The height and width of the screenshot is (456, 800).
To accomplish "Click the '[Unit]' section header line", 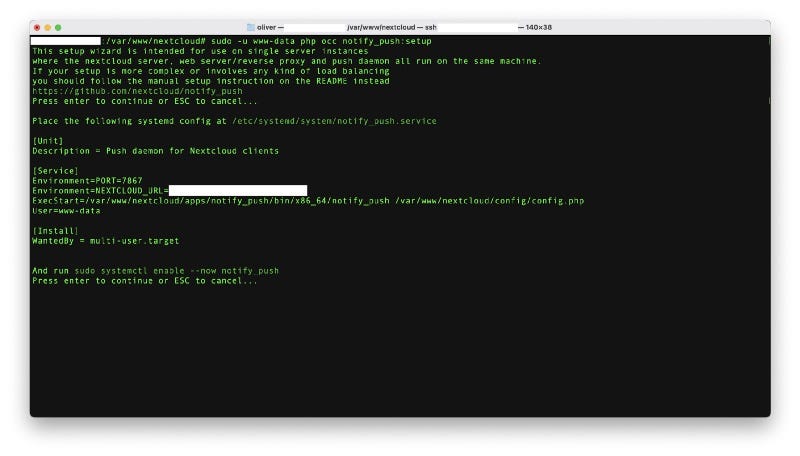I will (48, 141).
